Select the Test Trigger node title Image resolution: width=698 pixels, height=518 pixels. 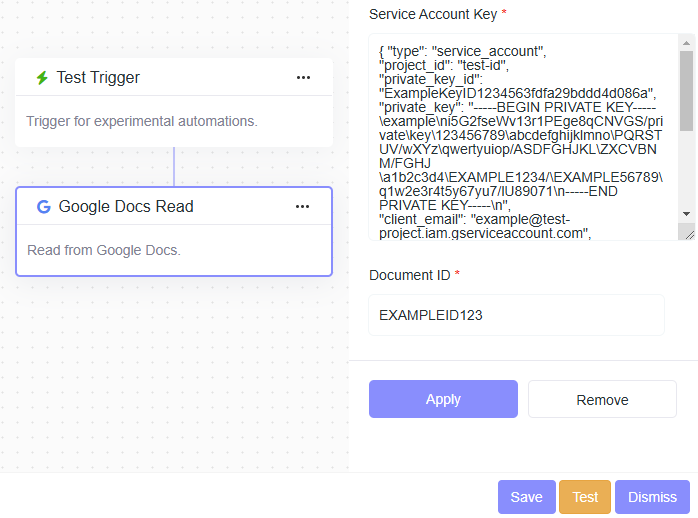coord(98,78)
